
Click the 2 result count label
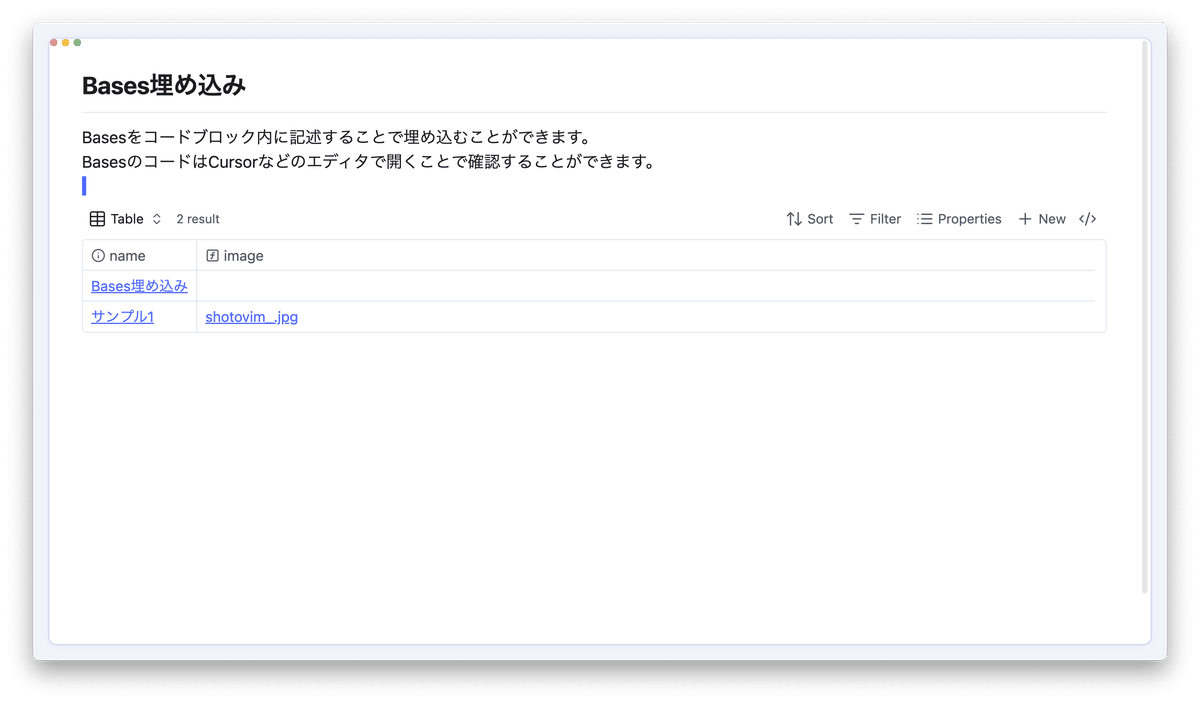(x=197, y=218)
